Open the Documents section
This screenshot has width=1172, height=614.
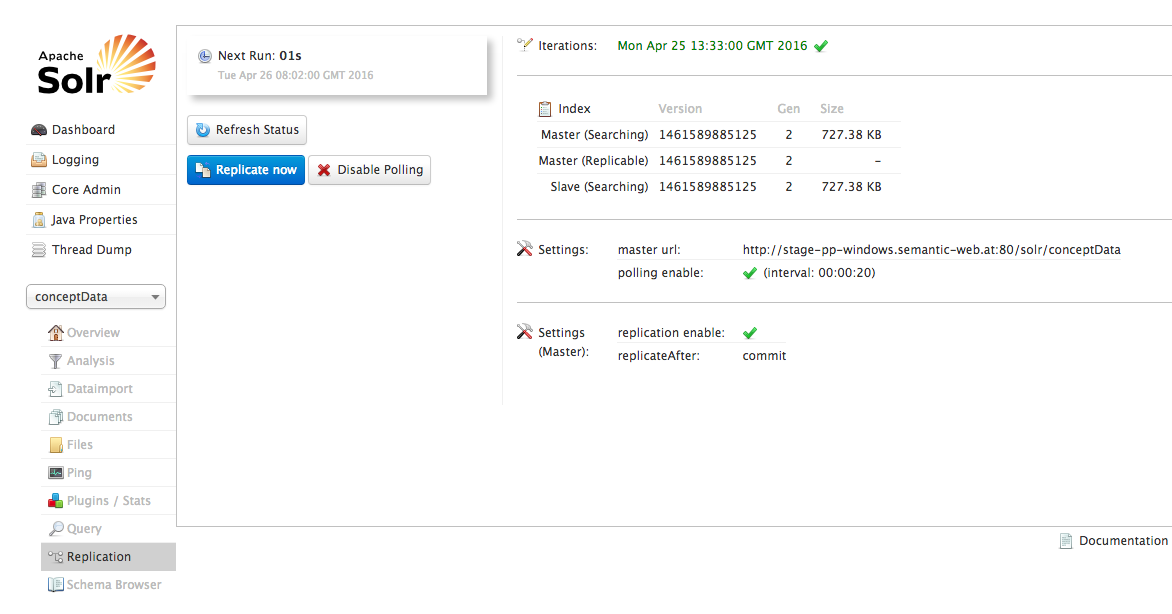tap(99, 417)
